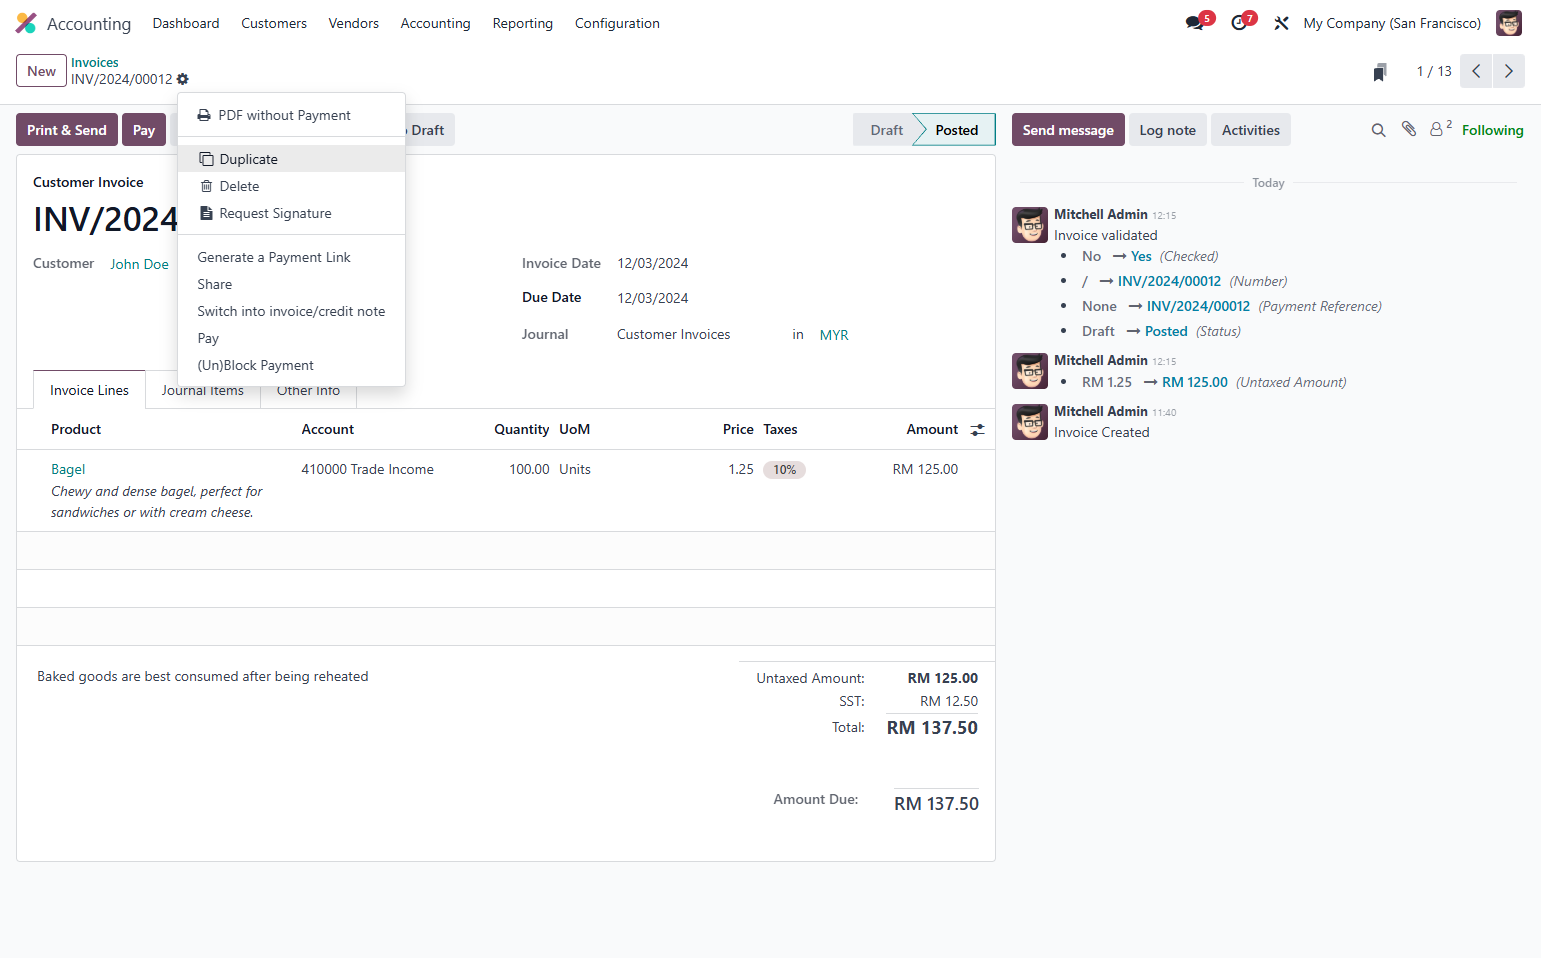Click the Print & Send button
The height and width of the screenshot is (958, 1541).
pyautogui.click(x=67, y=130)
